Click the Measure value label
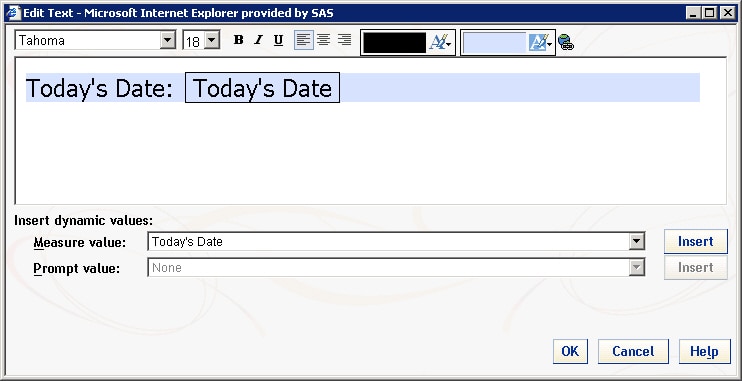 coord(80,243)
